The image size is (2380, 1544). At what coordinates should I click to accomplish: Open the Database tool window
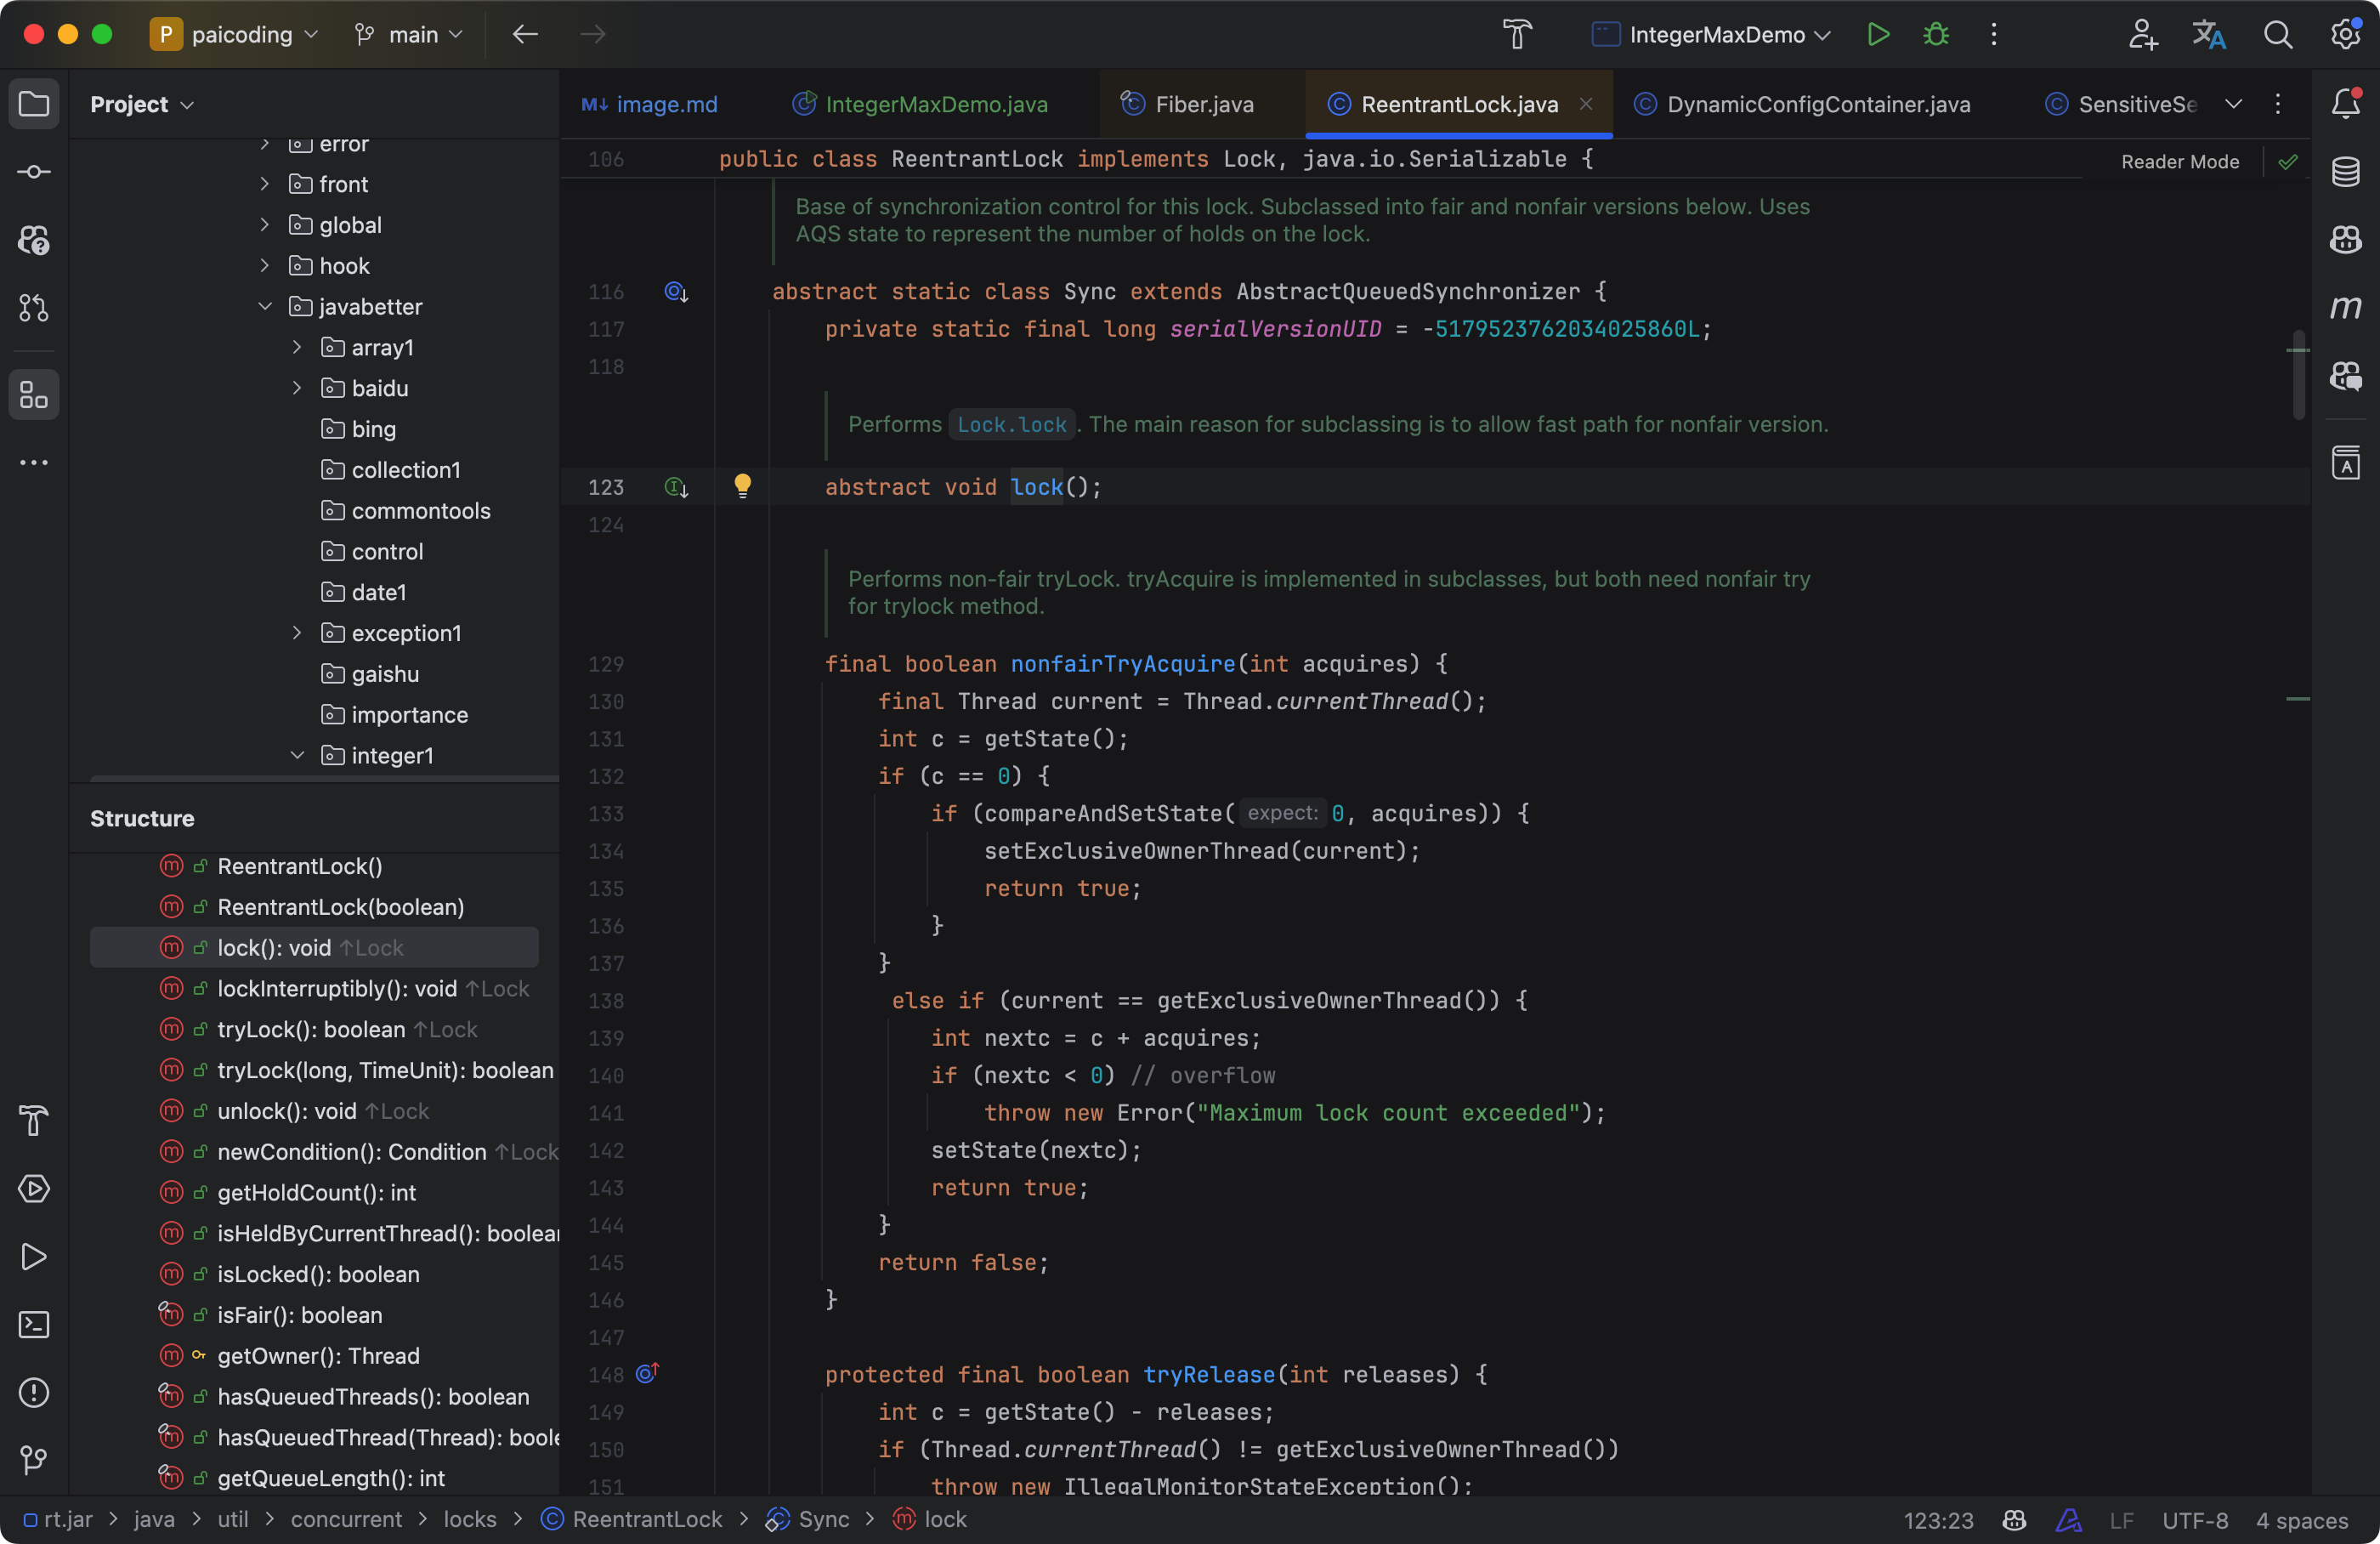point(2346,171)
